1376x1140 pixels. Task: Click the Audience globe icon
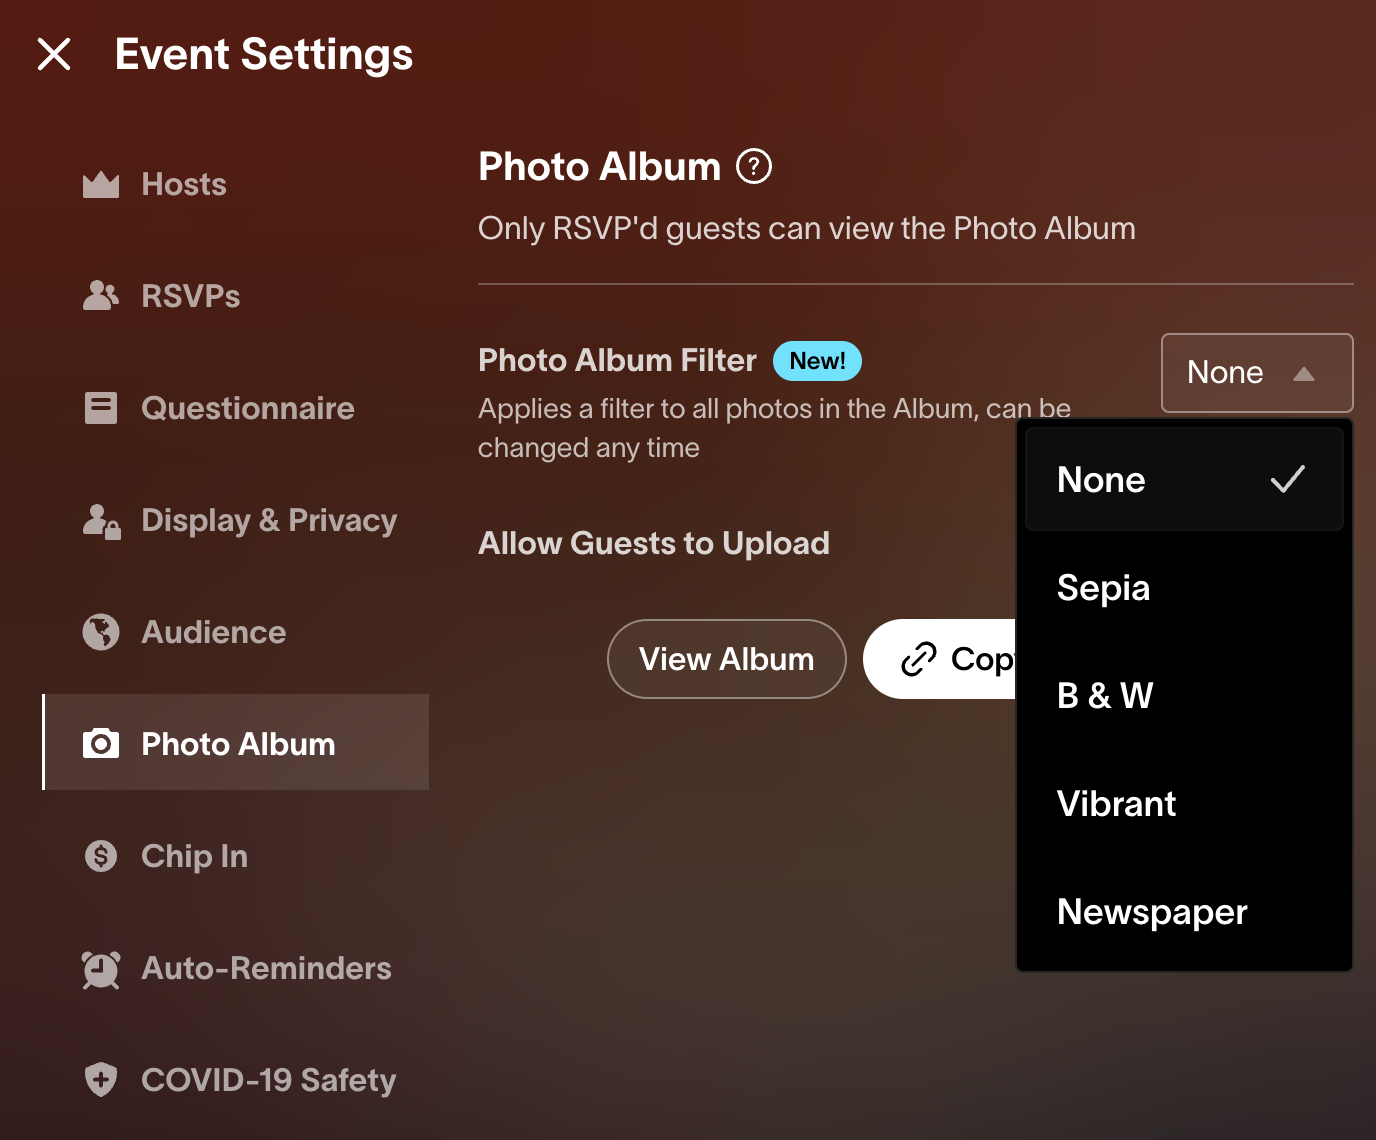click(x=101, y=632)
